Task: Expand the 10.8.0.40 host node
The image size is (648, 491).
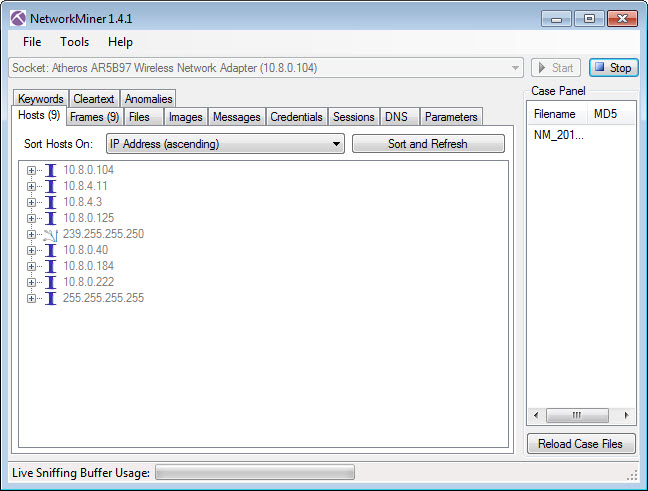Action: (31, 250)
